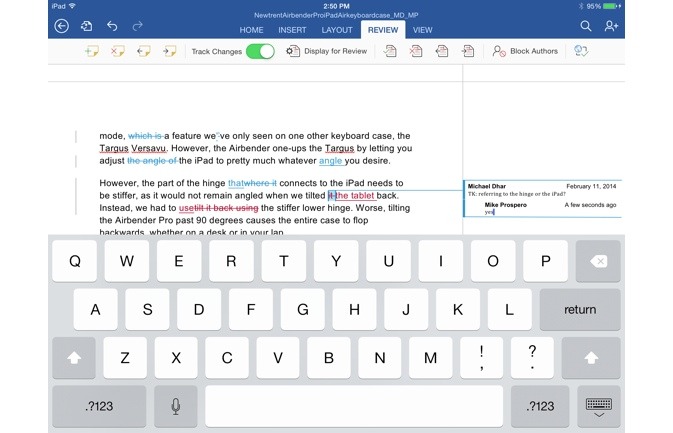The width and height of the screenshot is (673, 433).
Task: Toggle Track Changes switch off
Action: (260, 51)
